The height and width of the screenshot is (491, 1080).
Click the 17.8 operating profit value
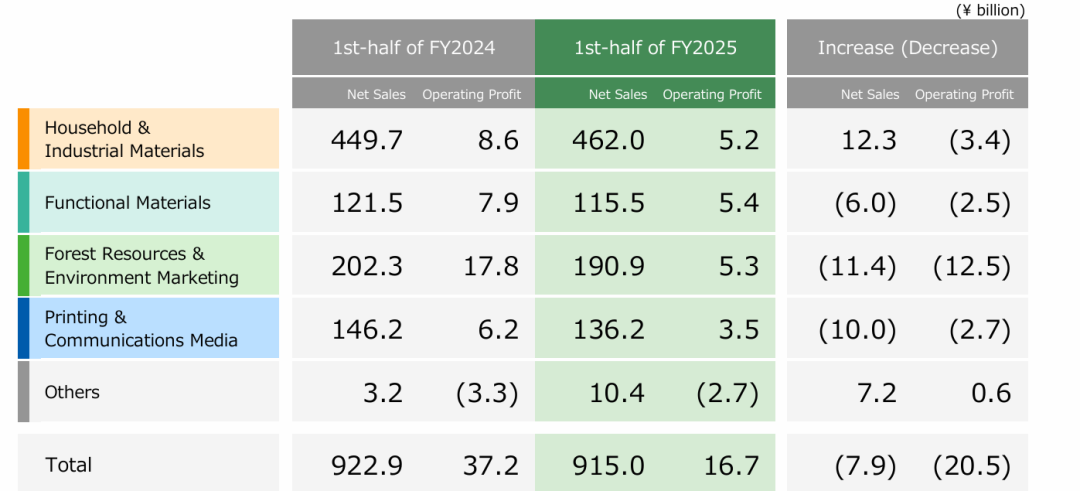[x=497, y=266]
